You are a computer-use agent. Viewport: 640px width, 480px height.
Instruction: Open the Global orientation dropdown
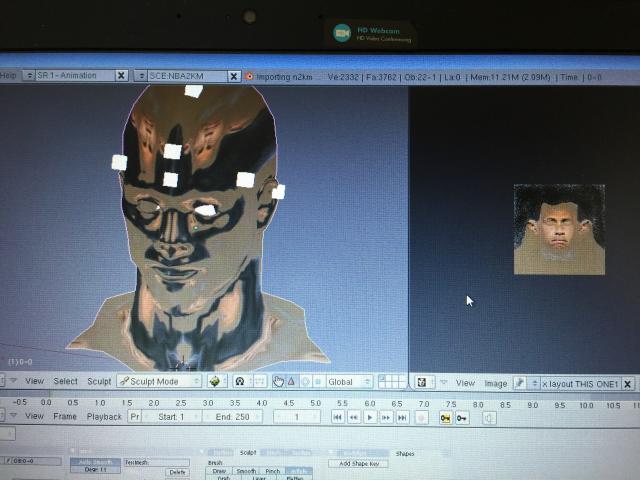[349, 382]
